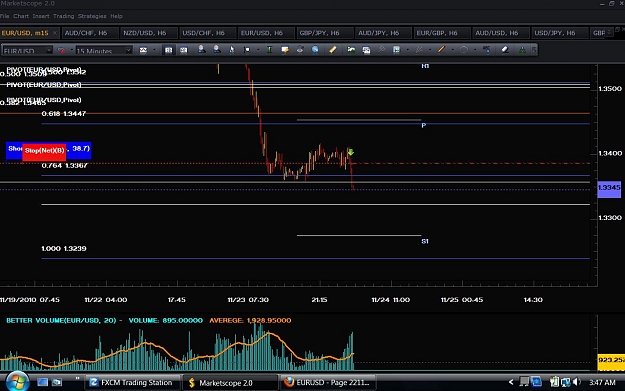Click the red Stop(NetXB) order label
Image resolution: width=625 pixels, height=391 pixels.
(x=44, y=151)
